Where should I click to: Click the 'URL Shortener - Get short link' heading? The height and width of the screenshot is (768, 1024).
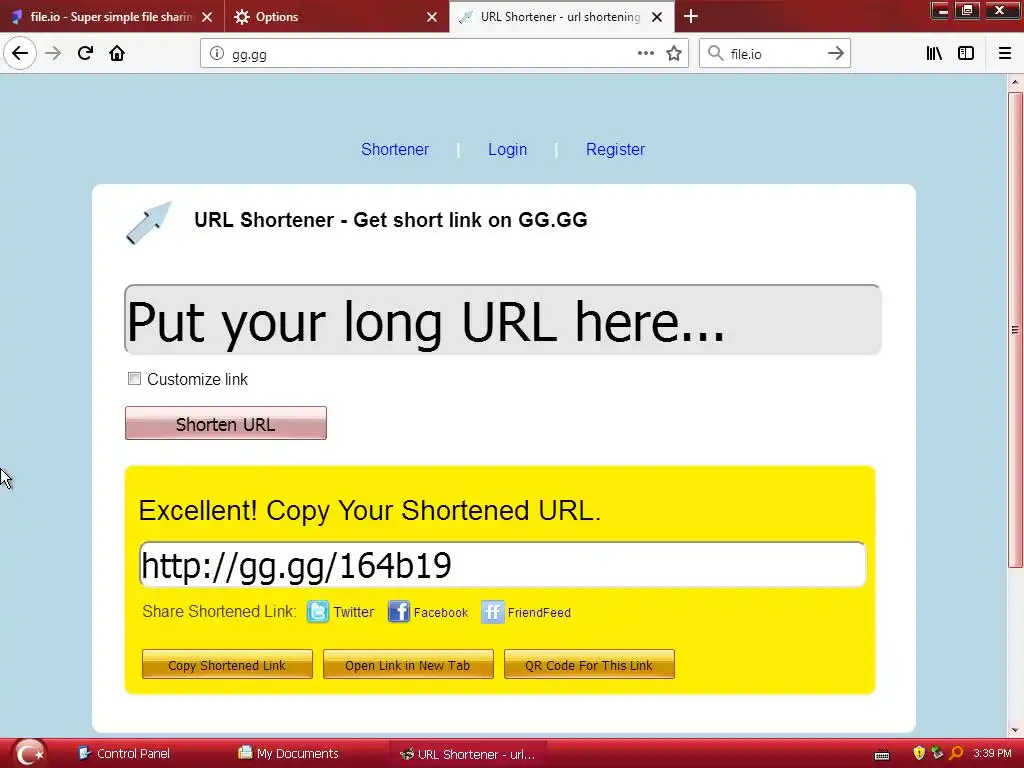click(x=391, y=220)
